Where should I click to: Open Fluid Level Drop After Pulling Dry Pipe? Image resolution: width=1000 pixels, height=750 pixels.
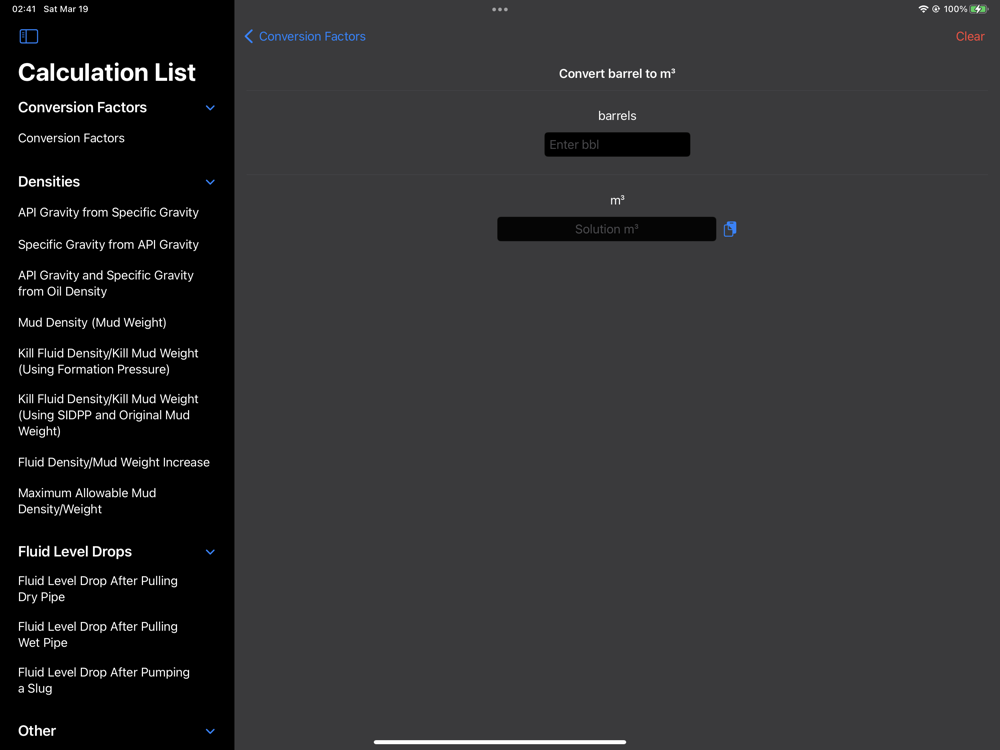98,589
